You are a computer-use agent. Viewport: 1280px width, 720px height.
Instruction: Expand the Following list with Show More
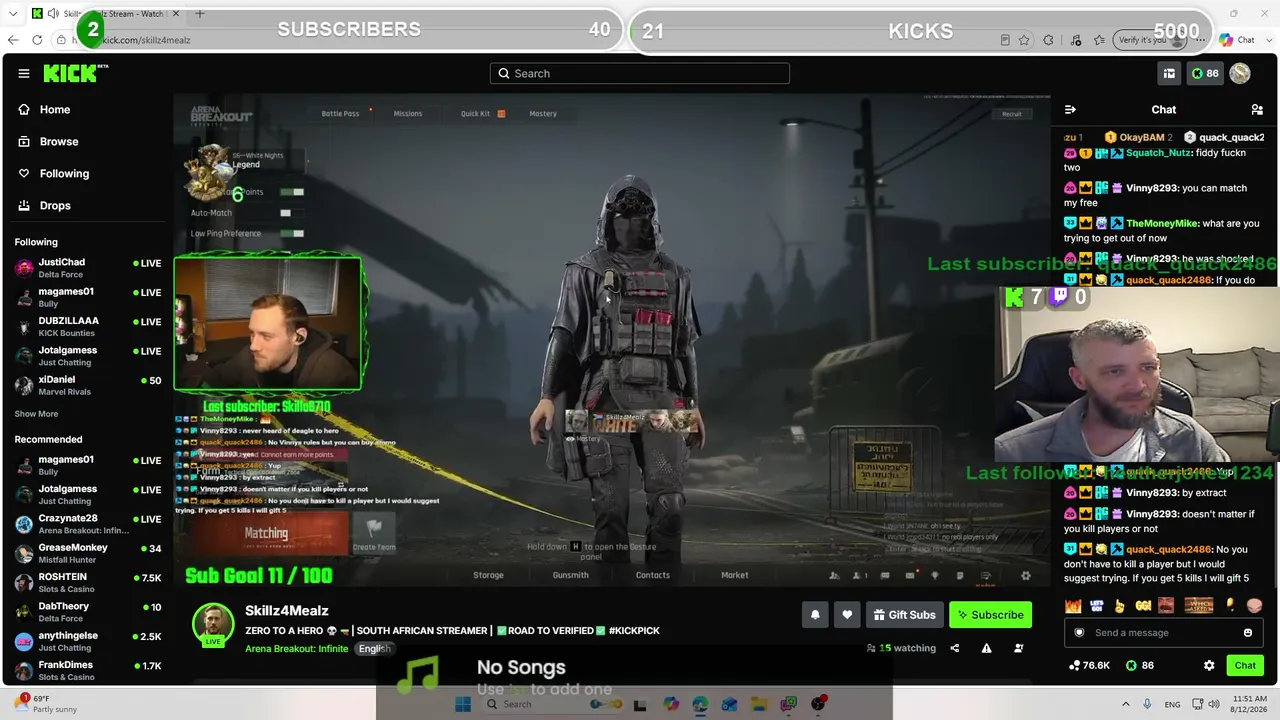click(x=36, y=414)
